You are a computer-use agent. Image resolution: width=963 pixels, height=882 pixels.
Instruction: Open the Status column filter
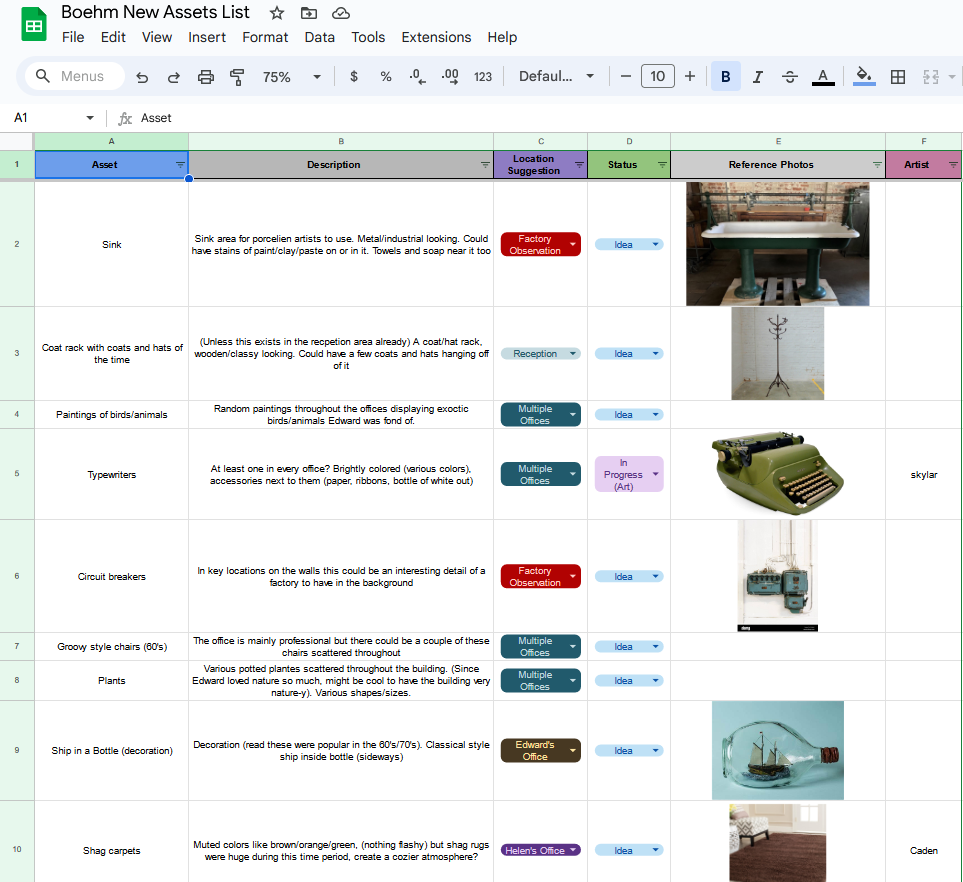tap(662, 165)
